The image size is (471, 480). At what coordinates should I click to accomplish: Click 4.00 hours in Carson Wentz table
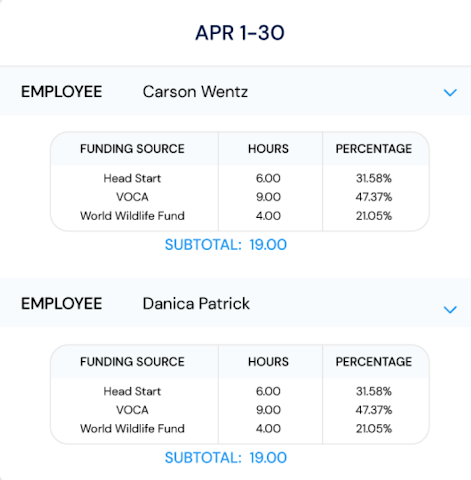[268, 216]
